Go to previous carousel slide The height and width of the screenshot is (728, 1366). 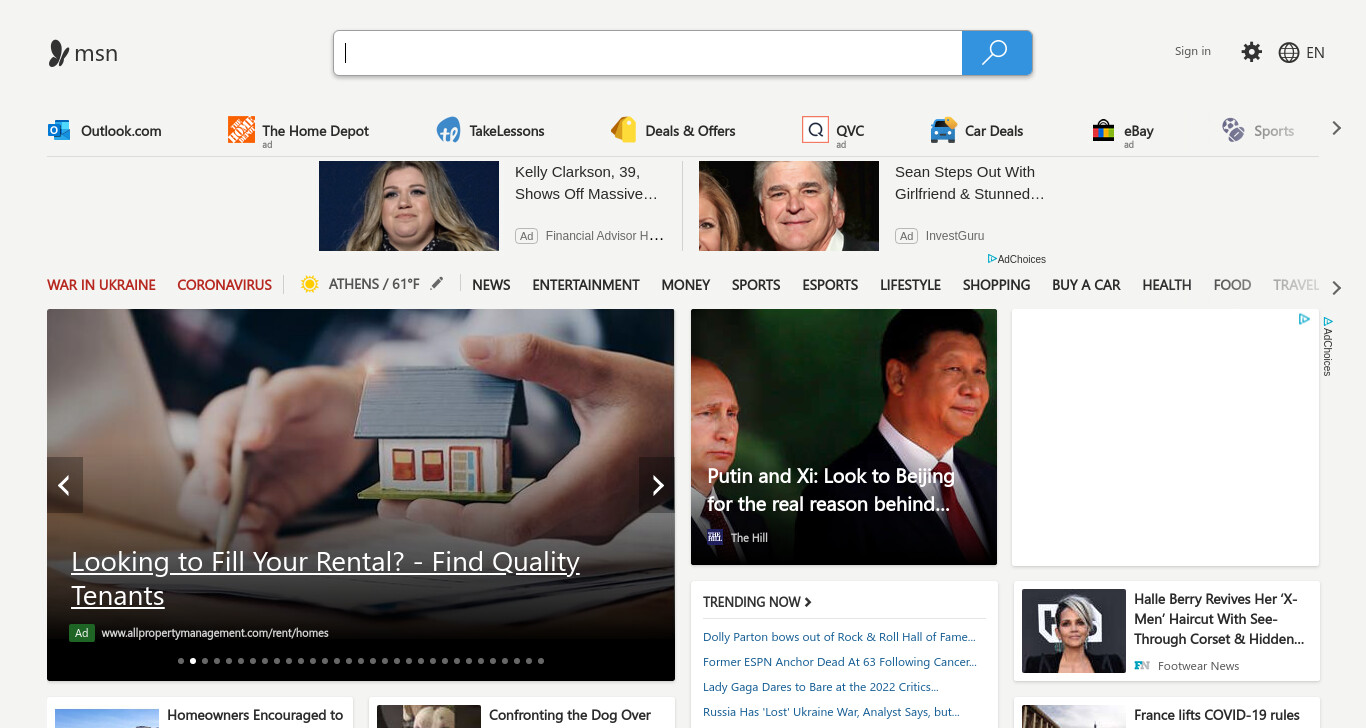(65, 485)
